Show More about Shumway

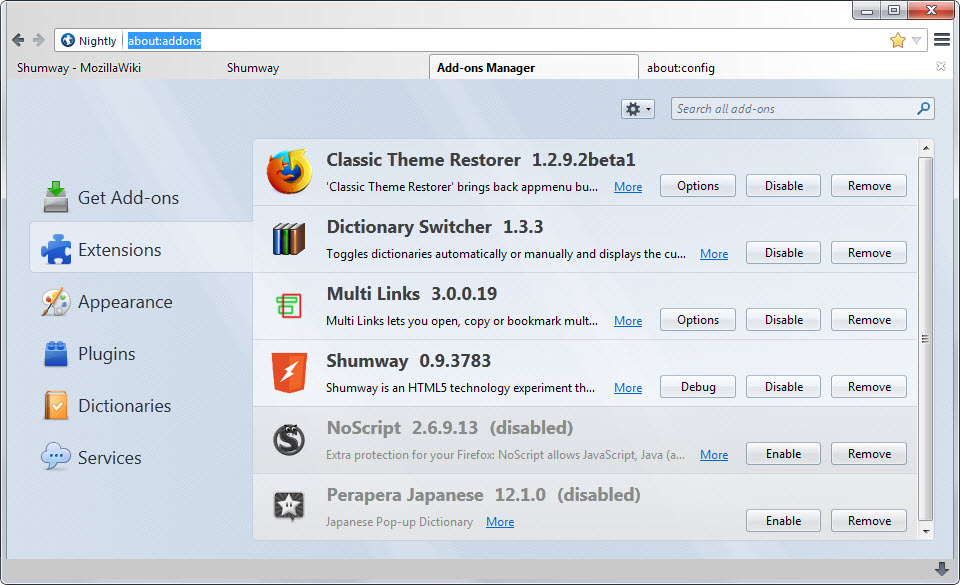click(628, 388)
